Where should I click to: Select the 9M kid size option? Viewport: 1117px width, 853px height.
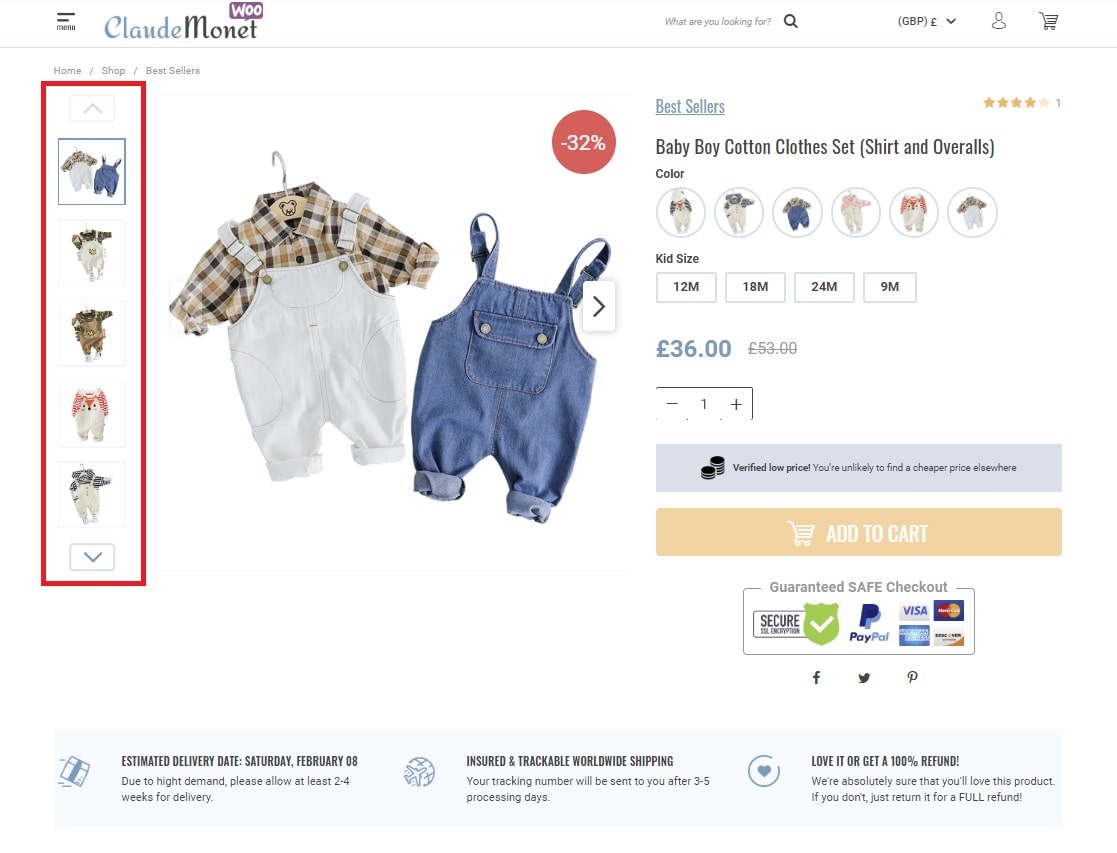890,286
